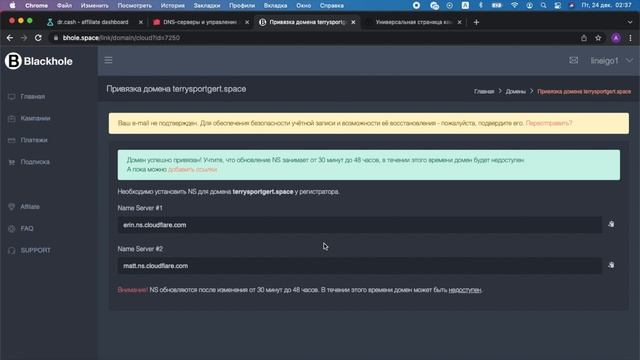Click the Кампании sidebar icon
The image size is (640, 360).
(11, 118)
